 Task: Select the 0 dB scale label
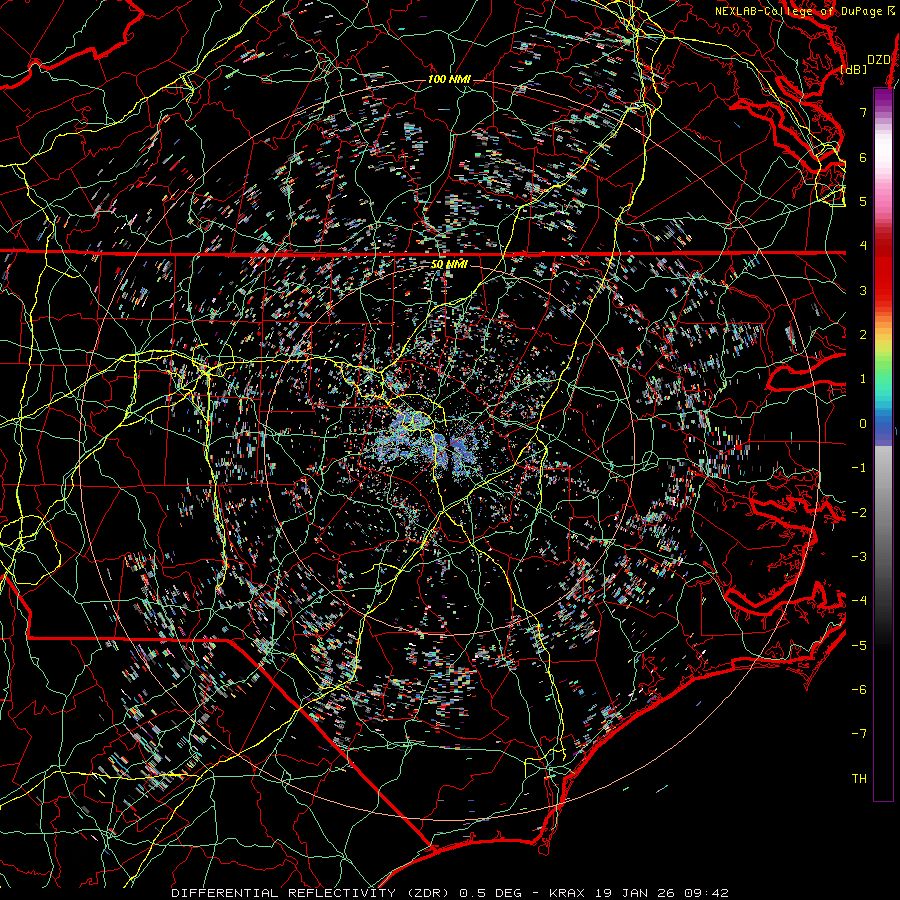coord(863,424)
